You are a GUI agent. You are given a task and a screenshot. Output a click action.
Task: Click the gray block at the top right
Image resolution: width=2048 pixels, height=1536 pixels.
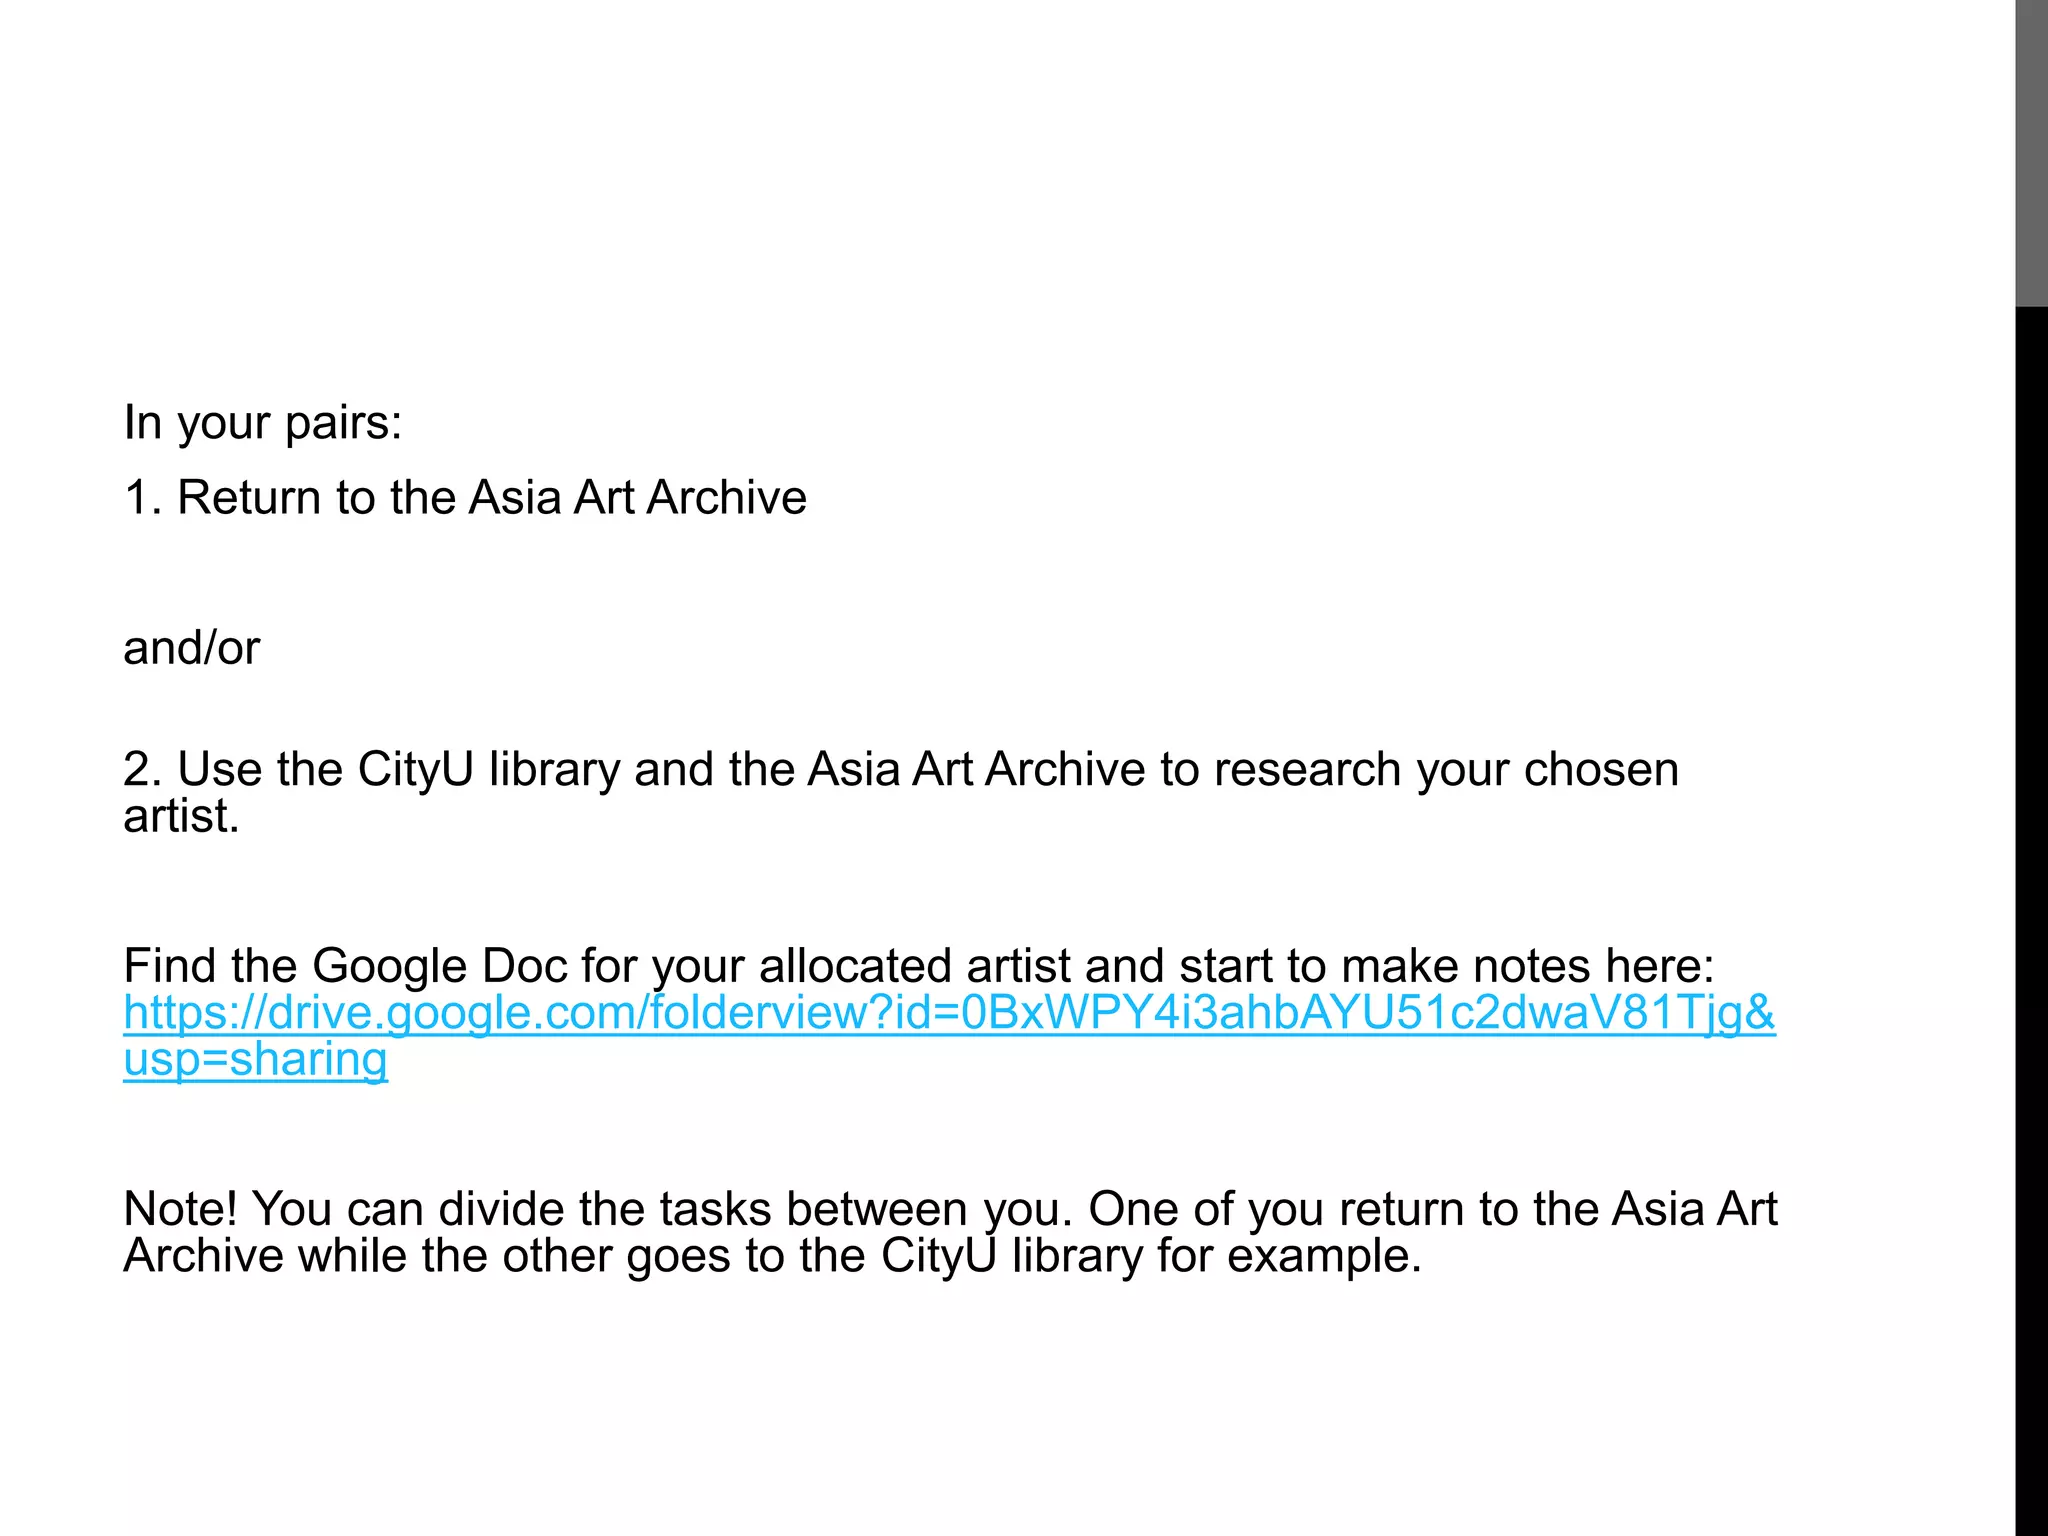tap(2031, 153)
